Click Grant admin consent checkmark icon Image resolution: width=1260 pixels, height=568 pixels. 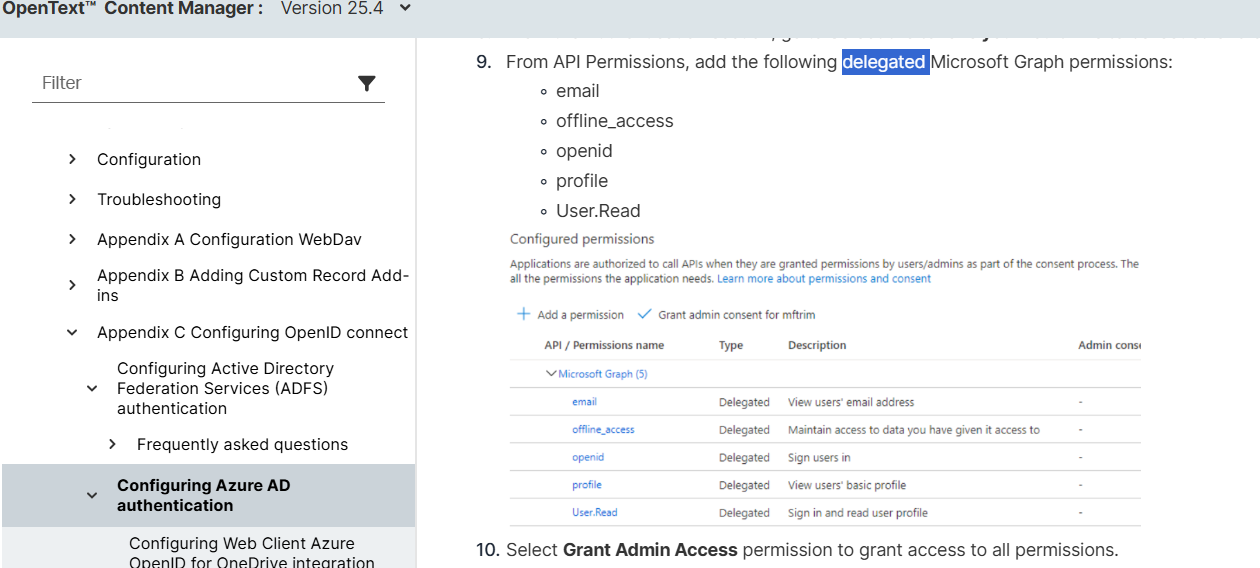tap(645, 314)
